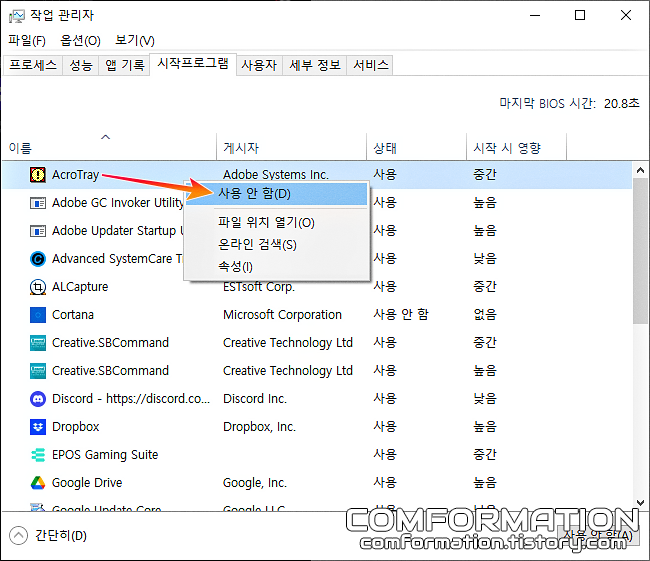Sort by the 게시자 column header
650x561 pixels.
tap(291, 148)
